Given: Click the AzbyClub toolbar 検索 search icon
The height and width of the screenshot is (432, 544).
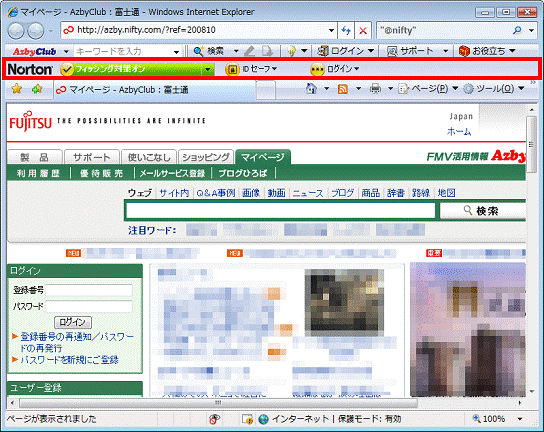Looking at the screenshot, I should pos(198,51).
